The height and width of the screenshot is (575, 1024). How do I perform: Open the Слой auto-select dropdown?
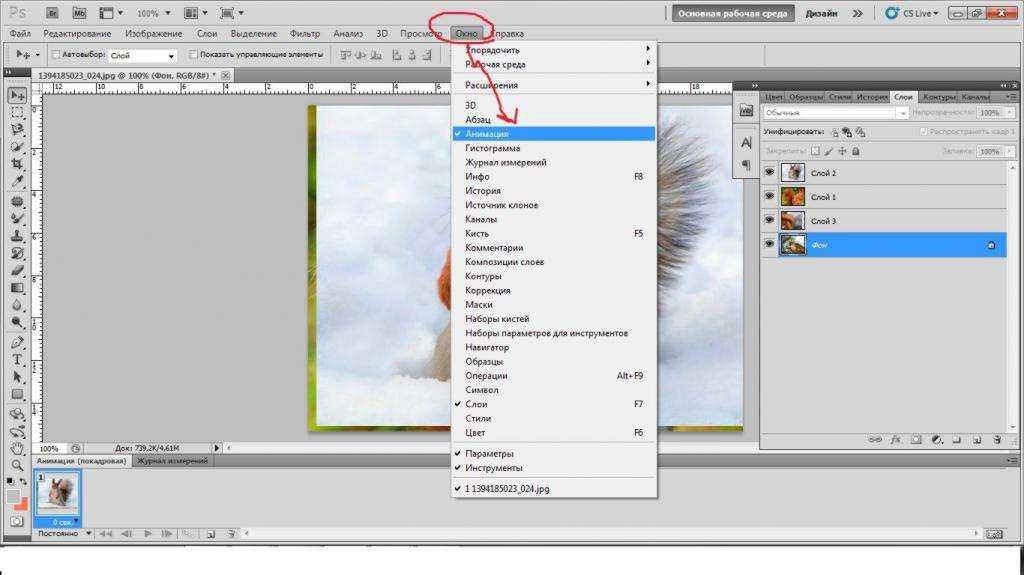(143, 56)
